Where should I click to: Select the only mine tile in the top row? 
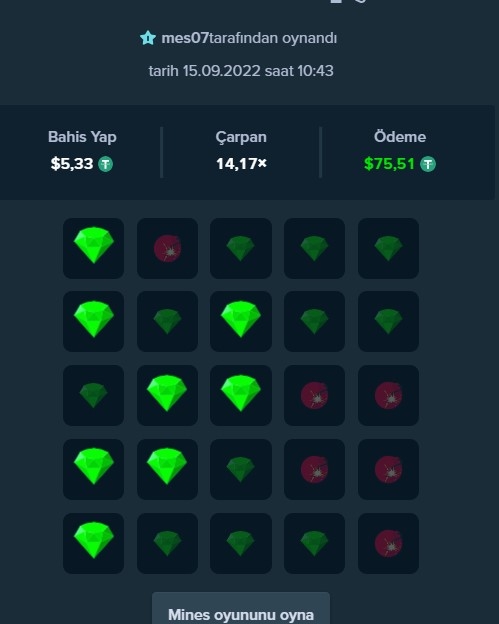(x=168, y=248)
